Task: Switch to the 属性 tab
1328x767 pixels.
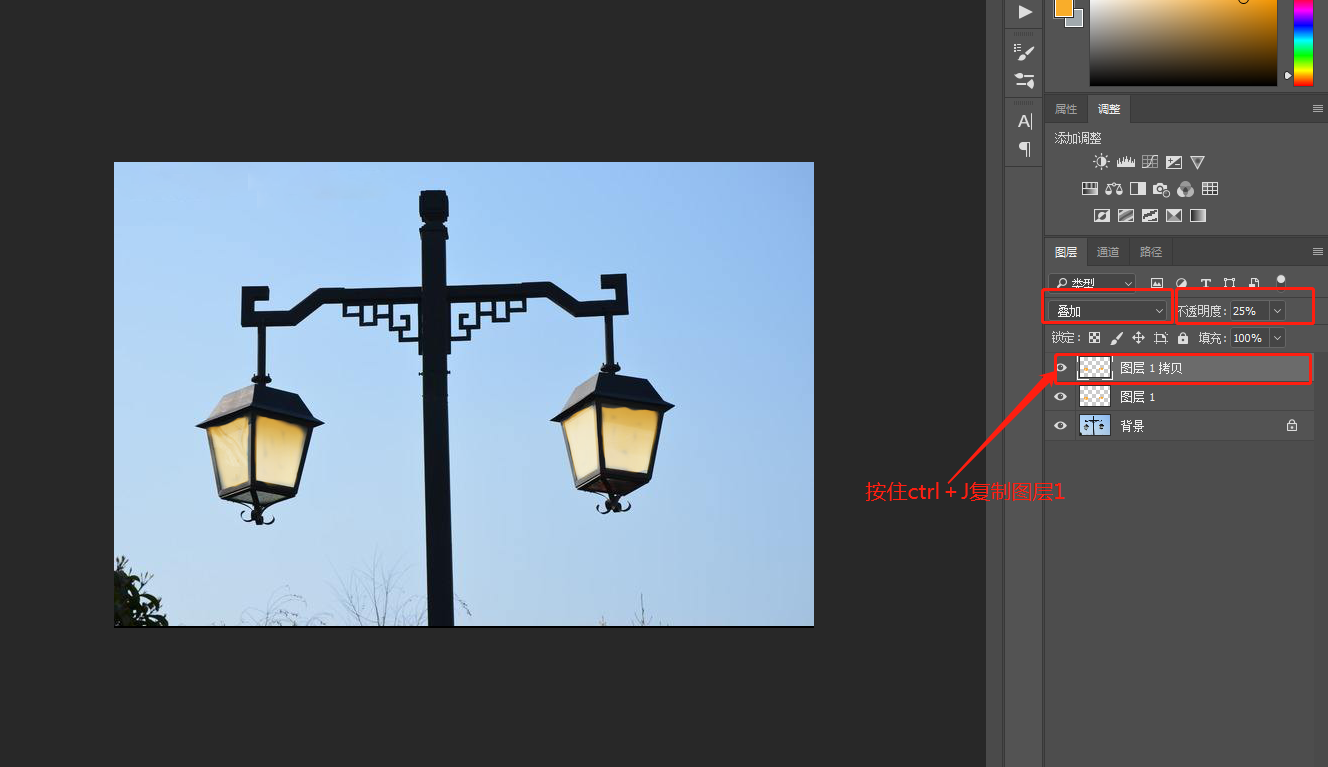Action: click(x=1066, y=109)
